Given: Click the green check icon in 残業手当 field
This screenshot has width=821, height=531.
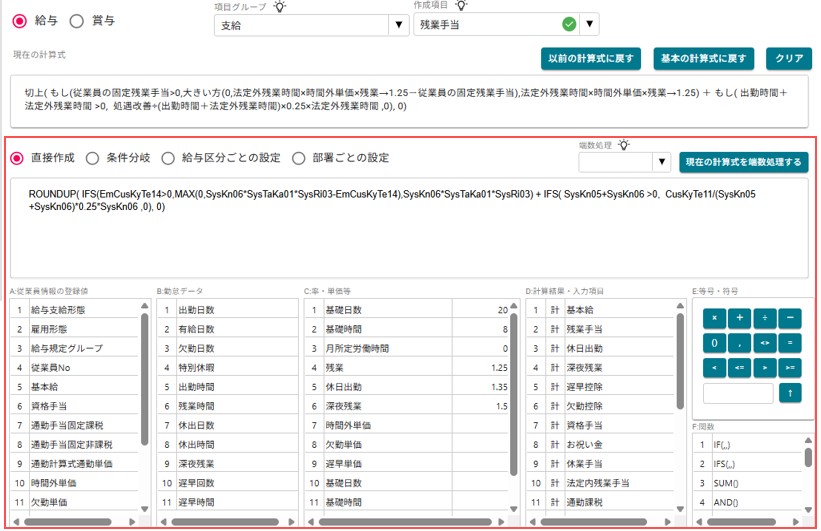Looking at the screenshot, I should pyautogui.click(x=569, y=24).
